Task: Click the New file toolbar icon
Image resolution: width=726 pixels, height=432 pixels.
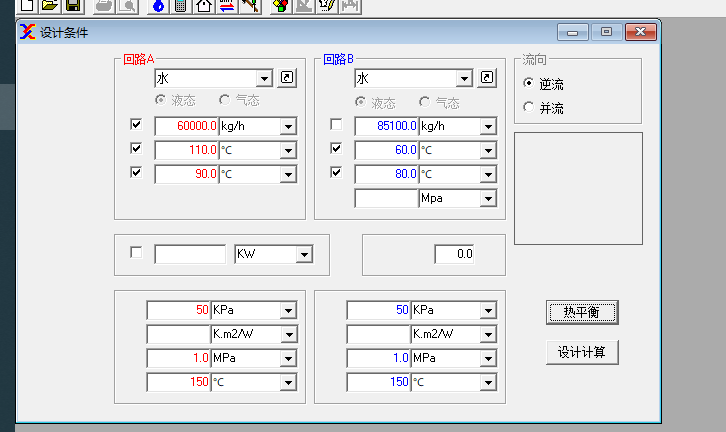Action: (x=27, y=6)
